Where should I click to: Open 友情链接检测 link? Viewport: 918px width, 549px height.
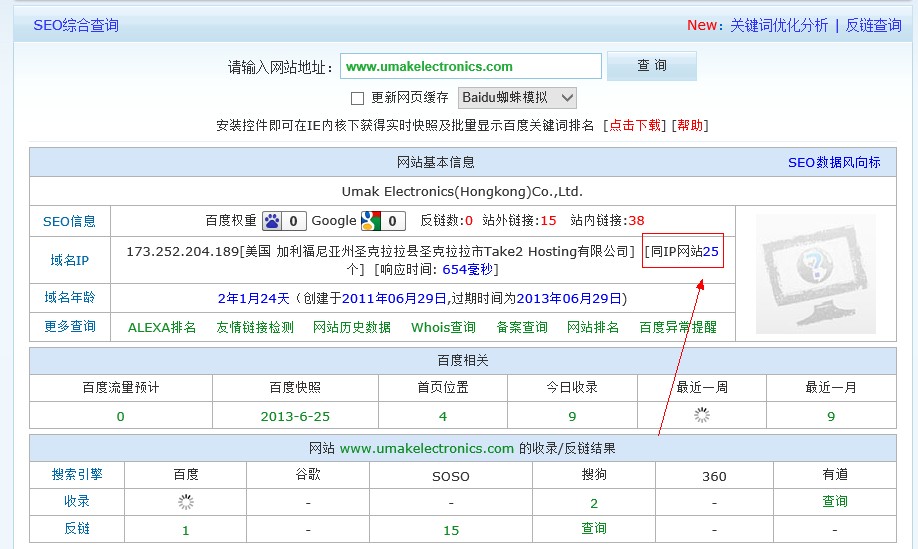point(255,327)
